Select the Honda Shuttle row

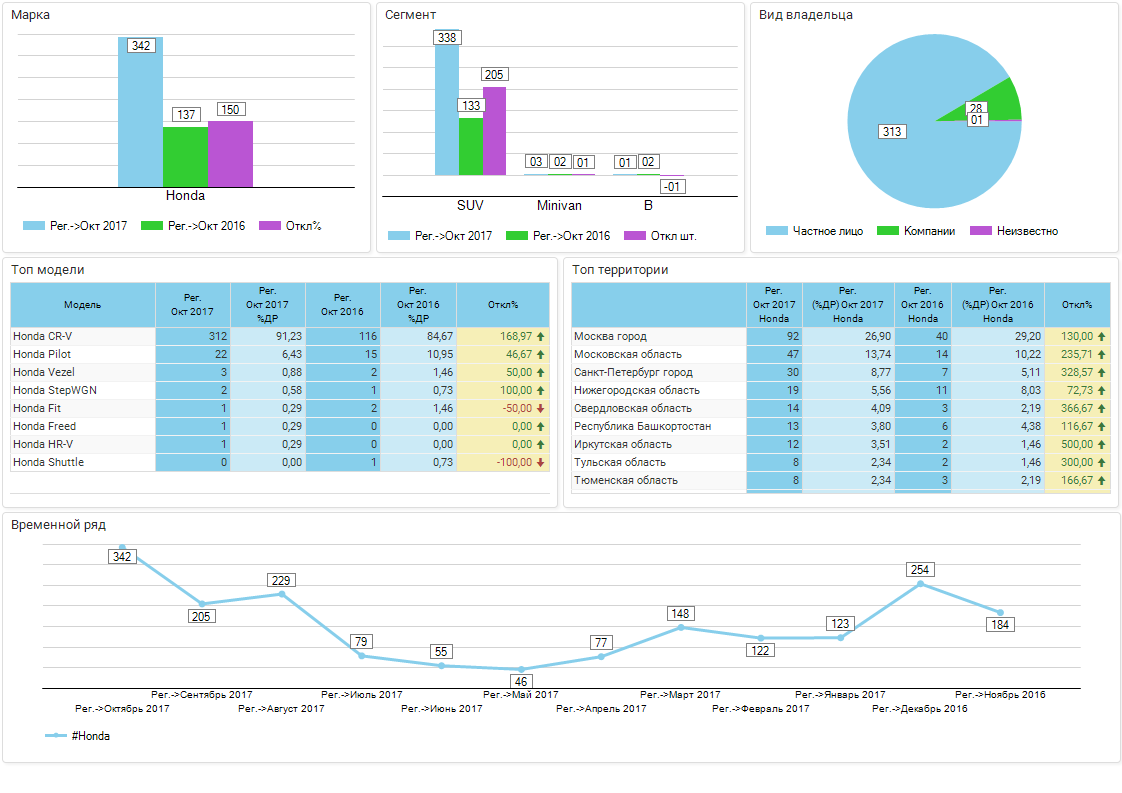click(x=280, y=462)
